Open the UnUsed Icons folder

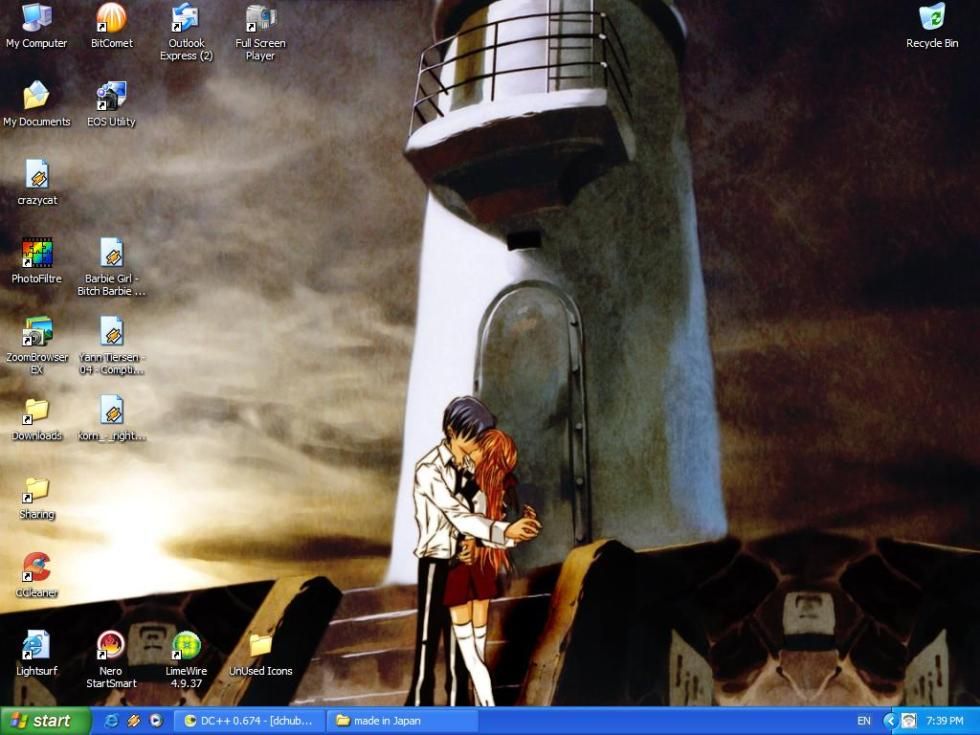261,654
